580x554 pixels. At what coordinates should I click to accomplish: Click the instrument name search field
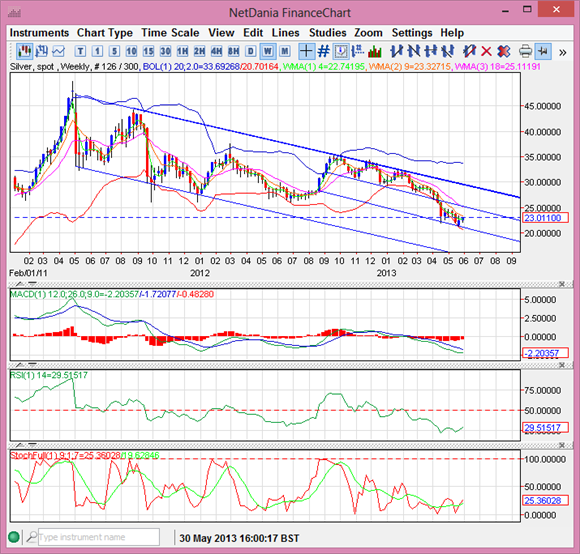[x=99, y=537]
